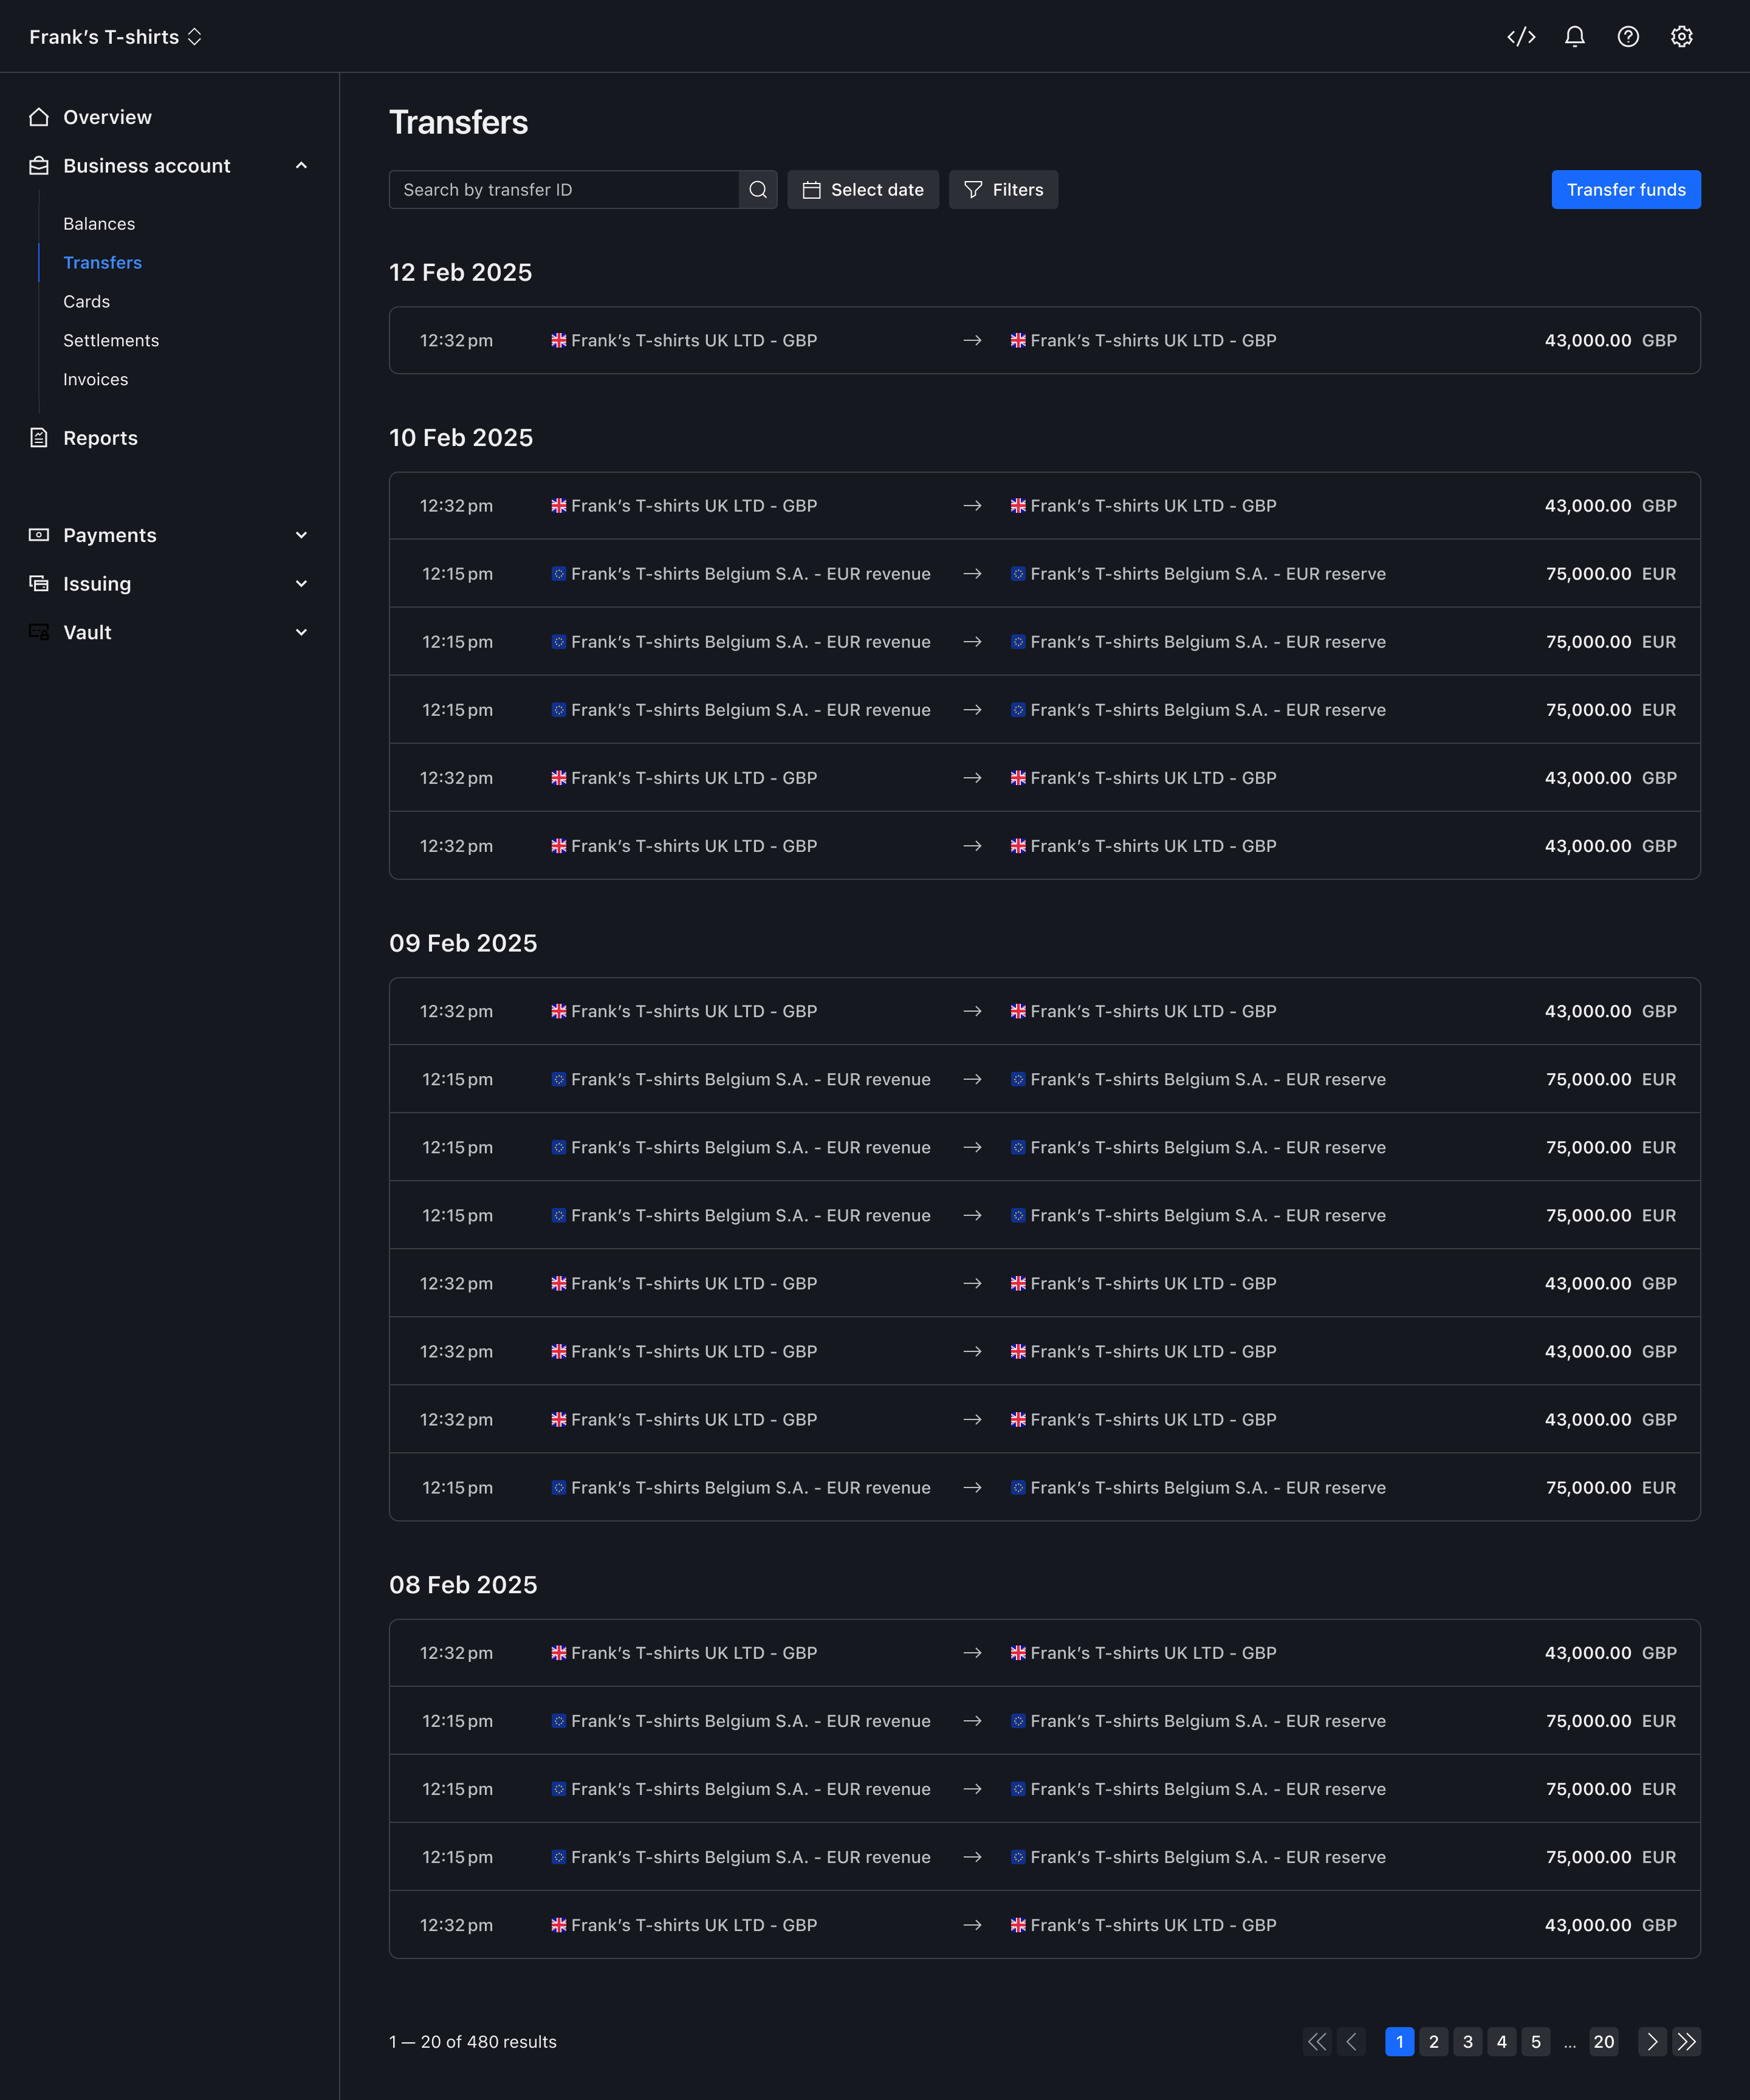Open the Overview page

107,117
